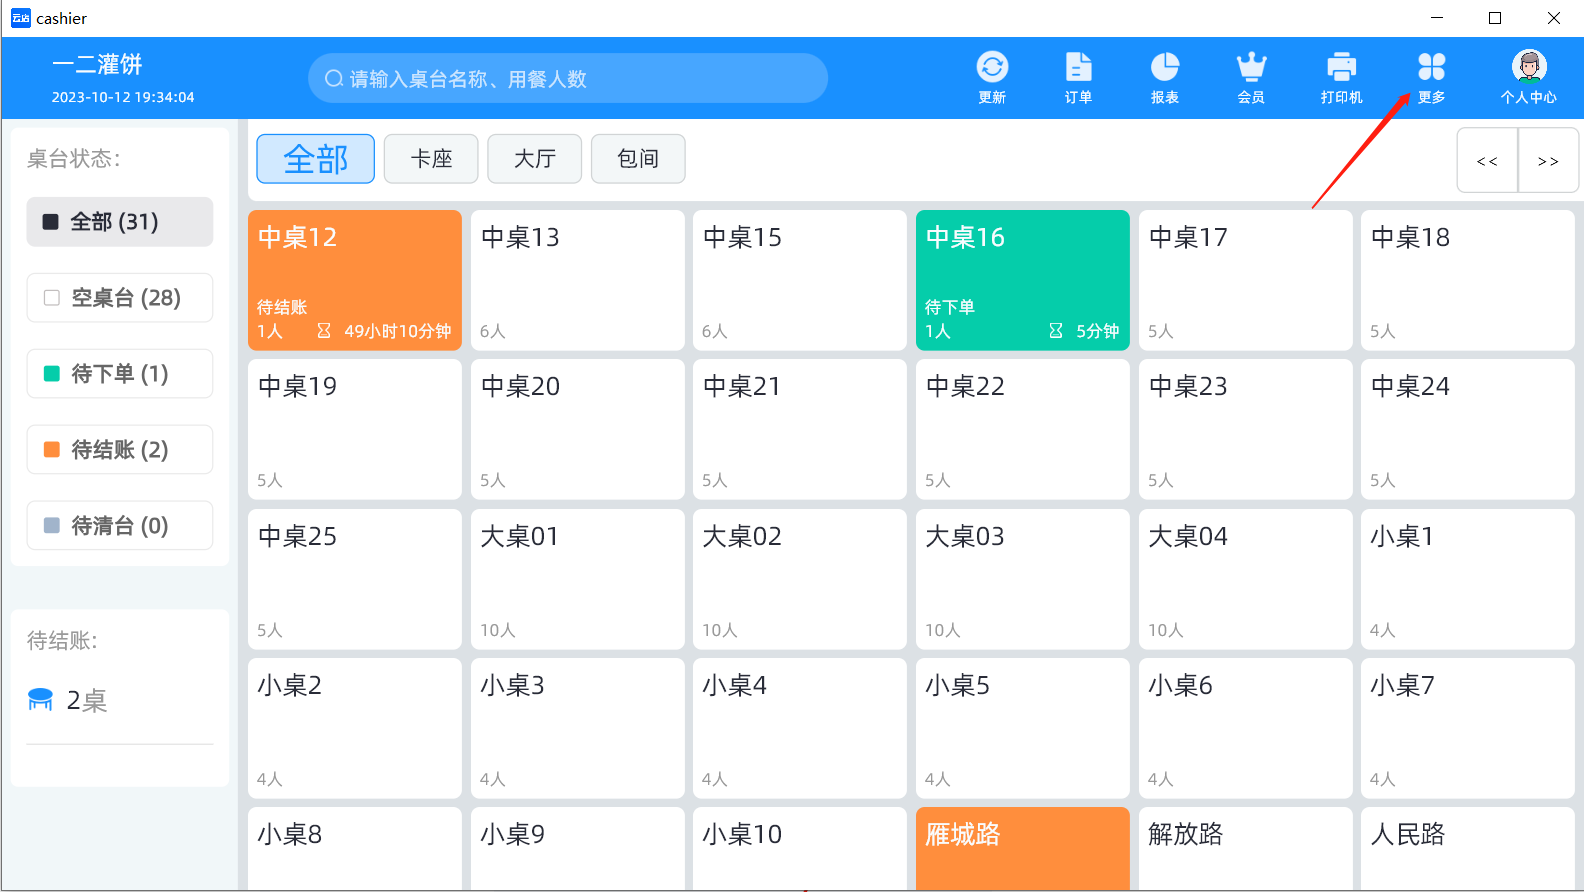Click the table name search field
This screenshot has height=892, width=1584.
click(568, 79)
